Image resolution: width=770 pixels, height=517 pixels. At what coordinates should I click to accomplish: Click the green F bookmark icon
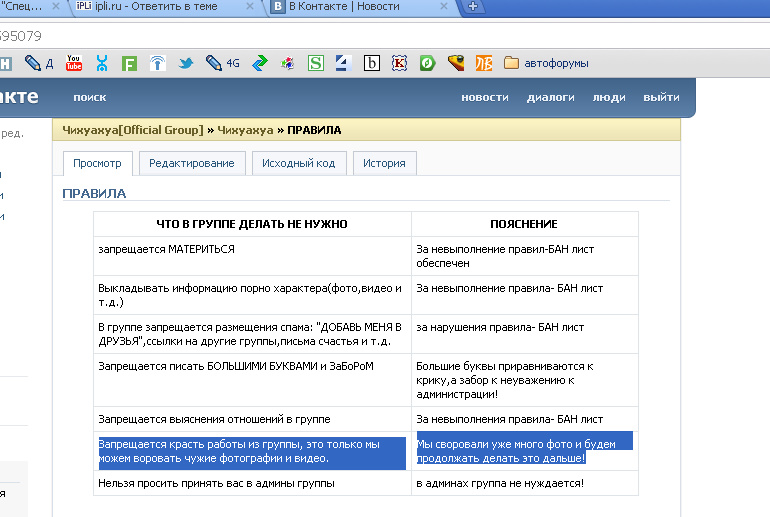click(x=129, y=63)
